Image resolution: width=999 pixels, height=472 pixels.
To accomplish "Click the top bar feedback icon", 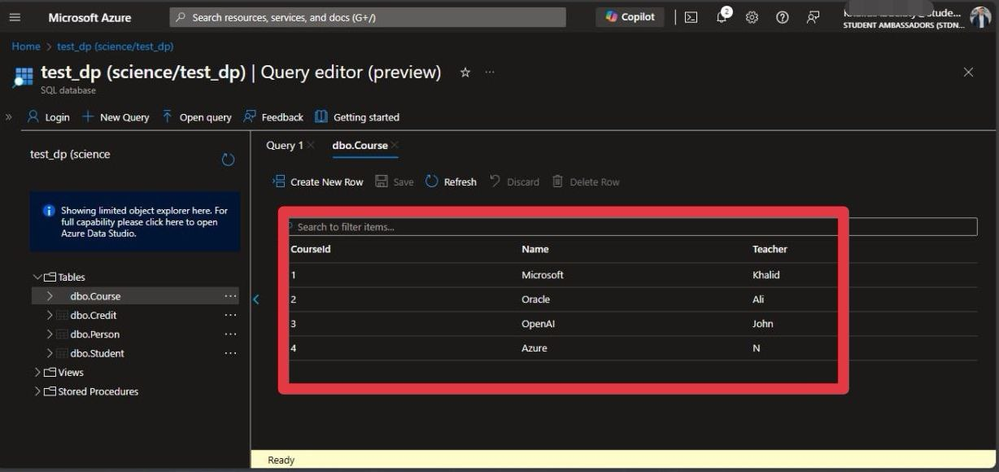I will (813, 18).
